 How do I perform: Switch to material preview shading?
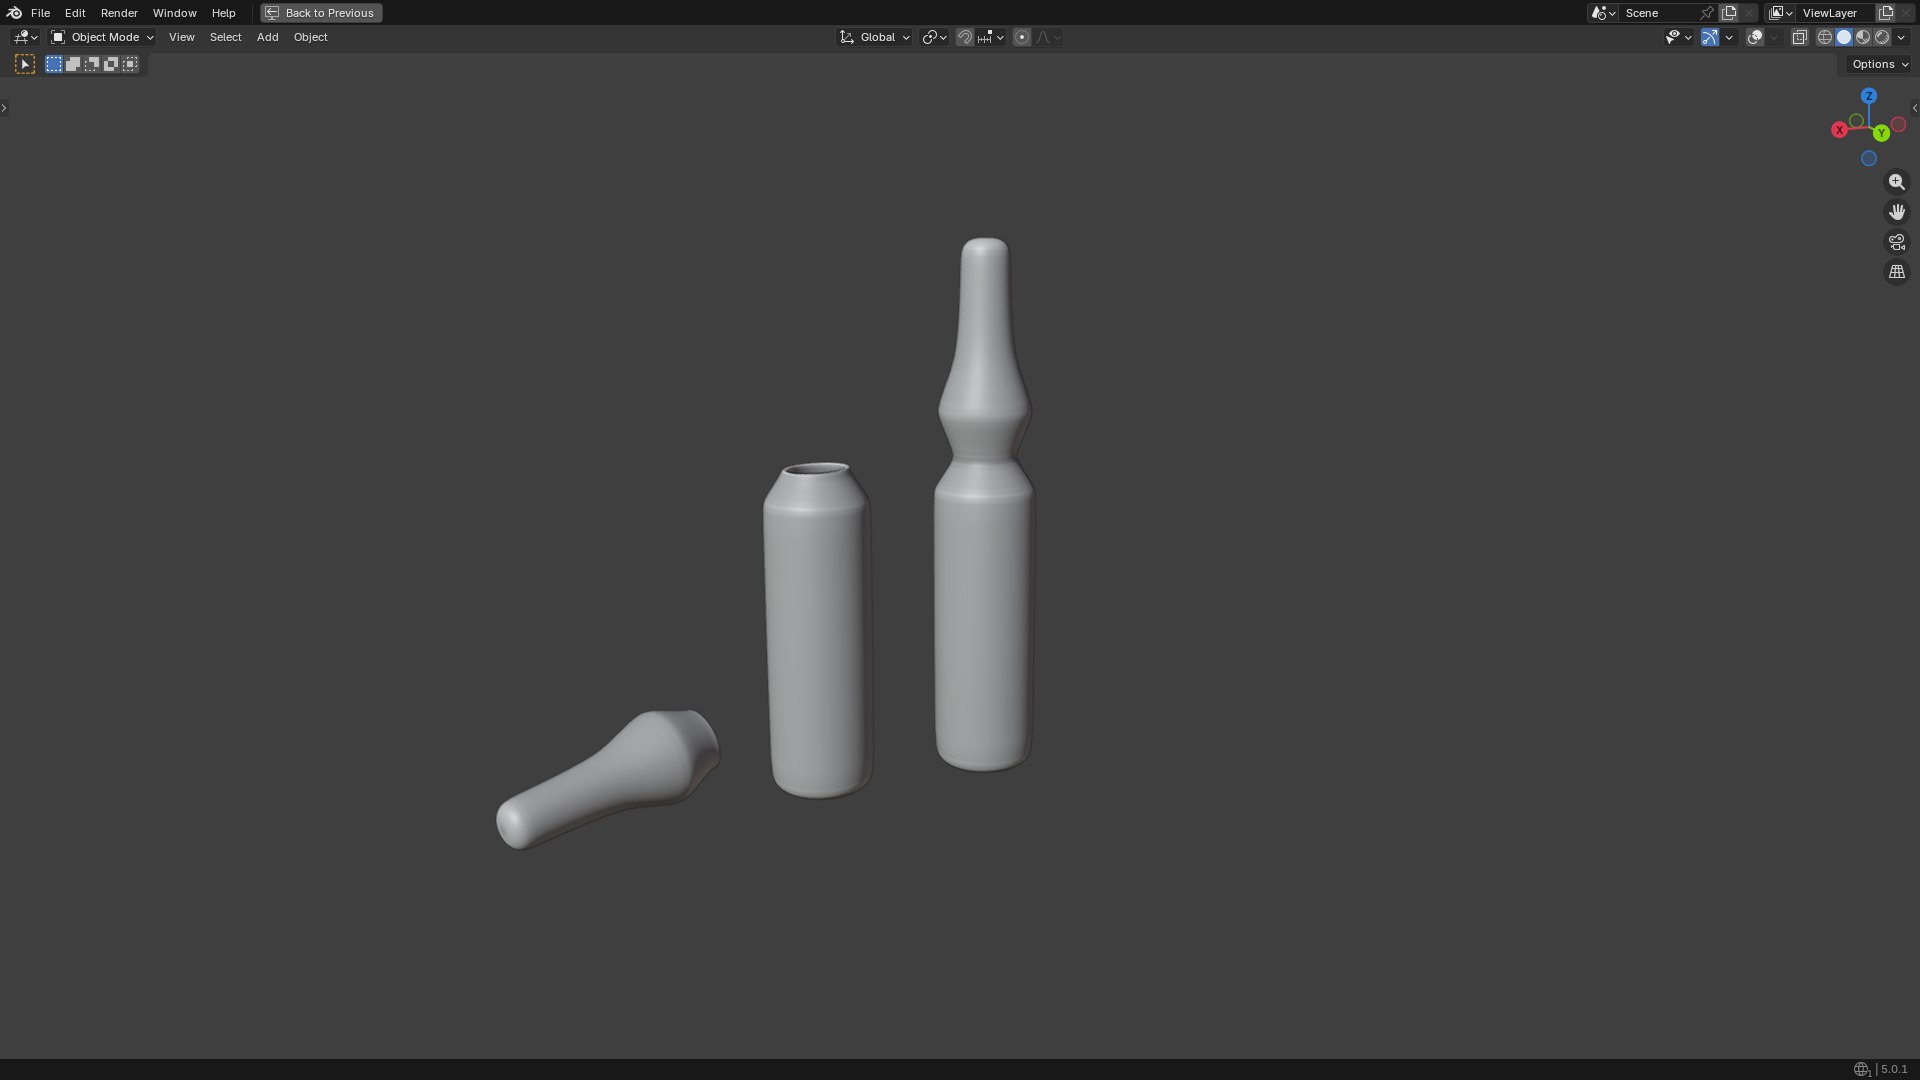pyautogui.click(x=1862, y=37)
